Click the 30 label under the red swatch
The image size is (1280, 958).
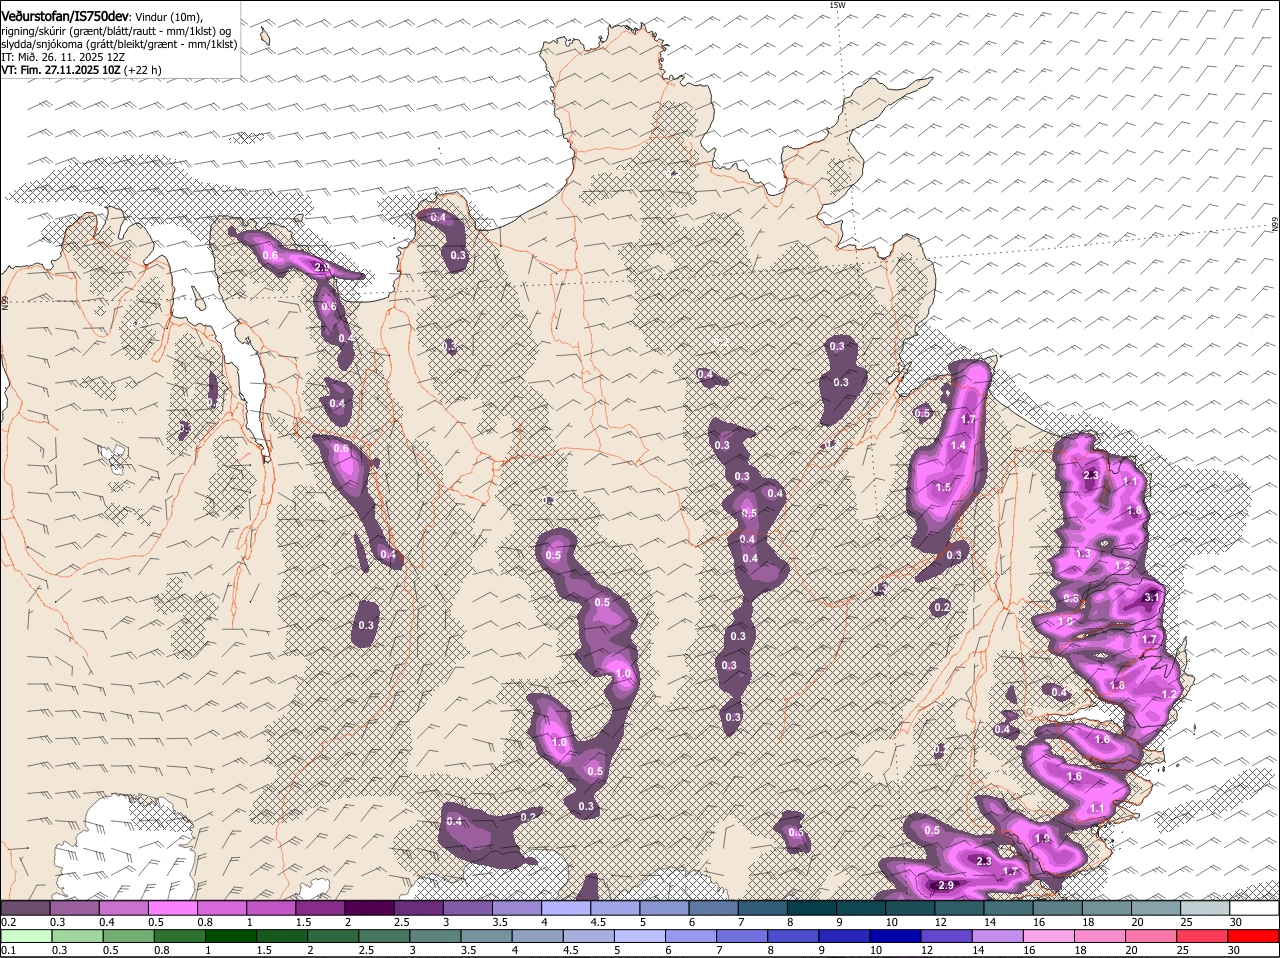(x=1234, y=950)
